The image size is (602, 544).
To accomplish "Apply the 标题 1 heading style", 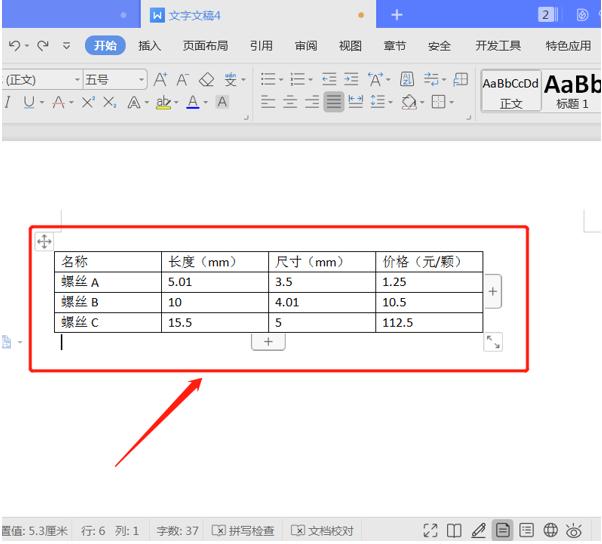I will click(x=572, y=91).
